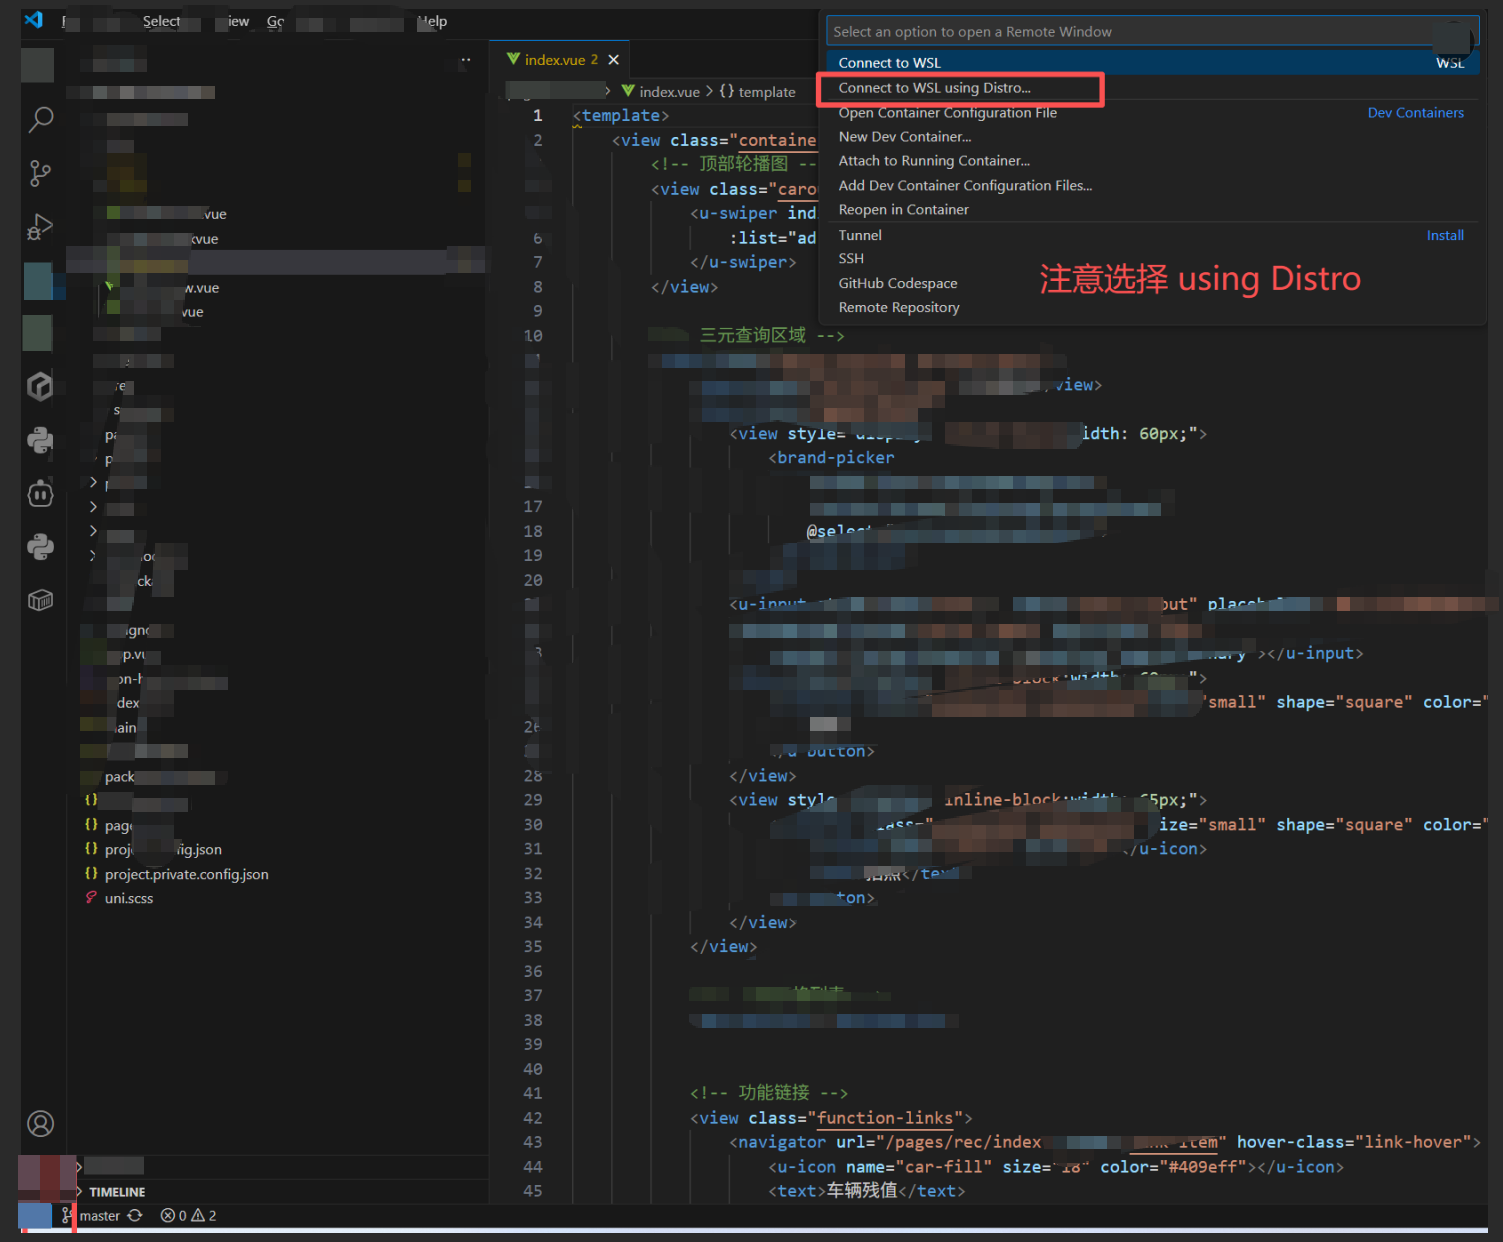Viewport: 1503px width, 1242px height.
Task: Open explorer More Actions ellipsis
Action: (x=465, y=60)
